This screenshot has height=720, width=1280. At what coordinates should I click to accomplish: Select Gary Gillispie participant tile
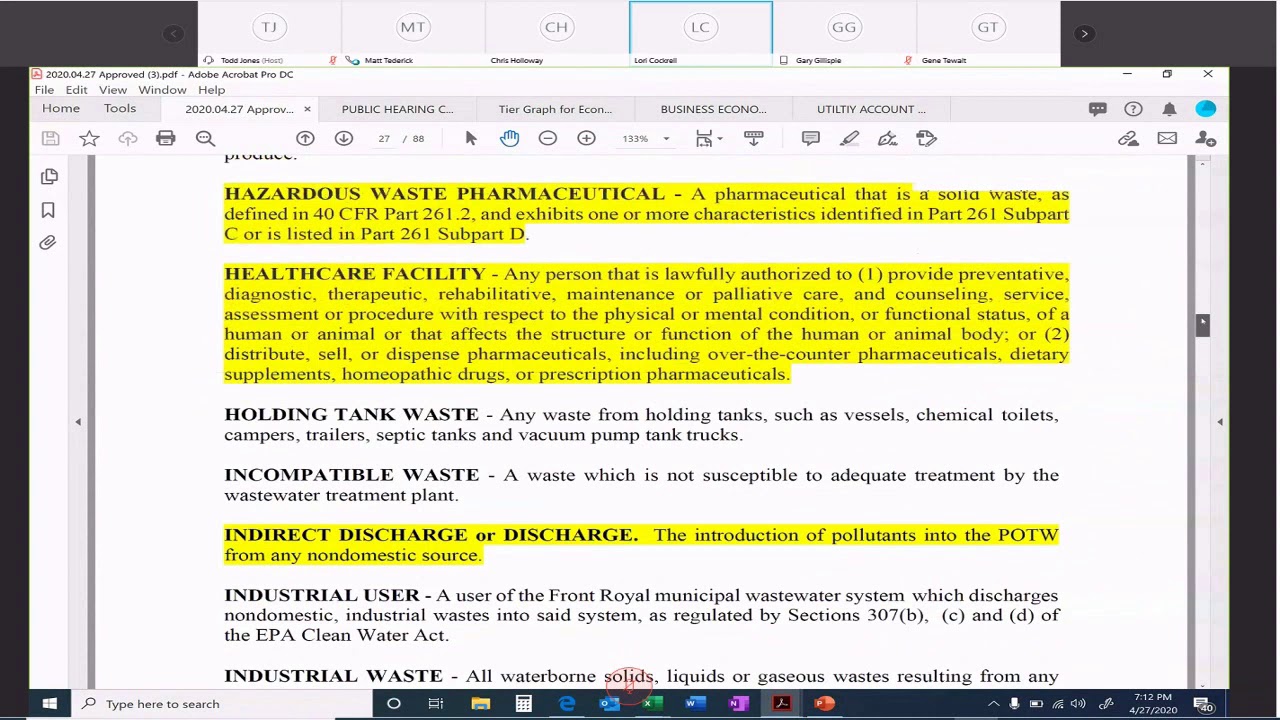click(x=844, y=34)
